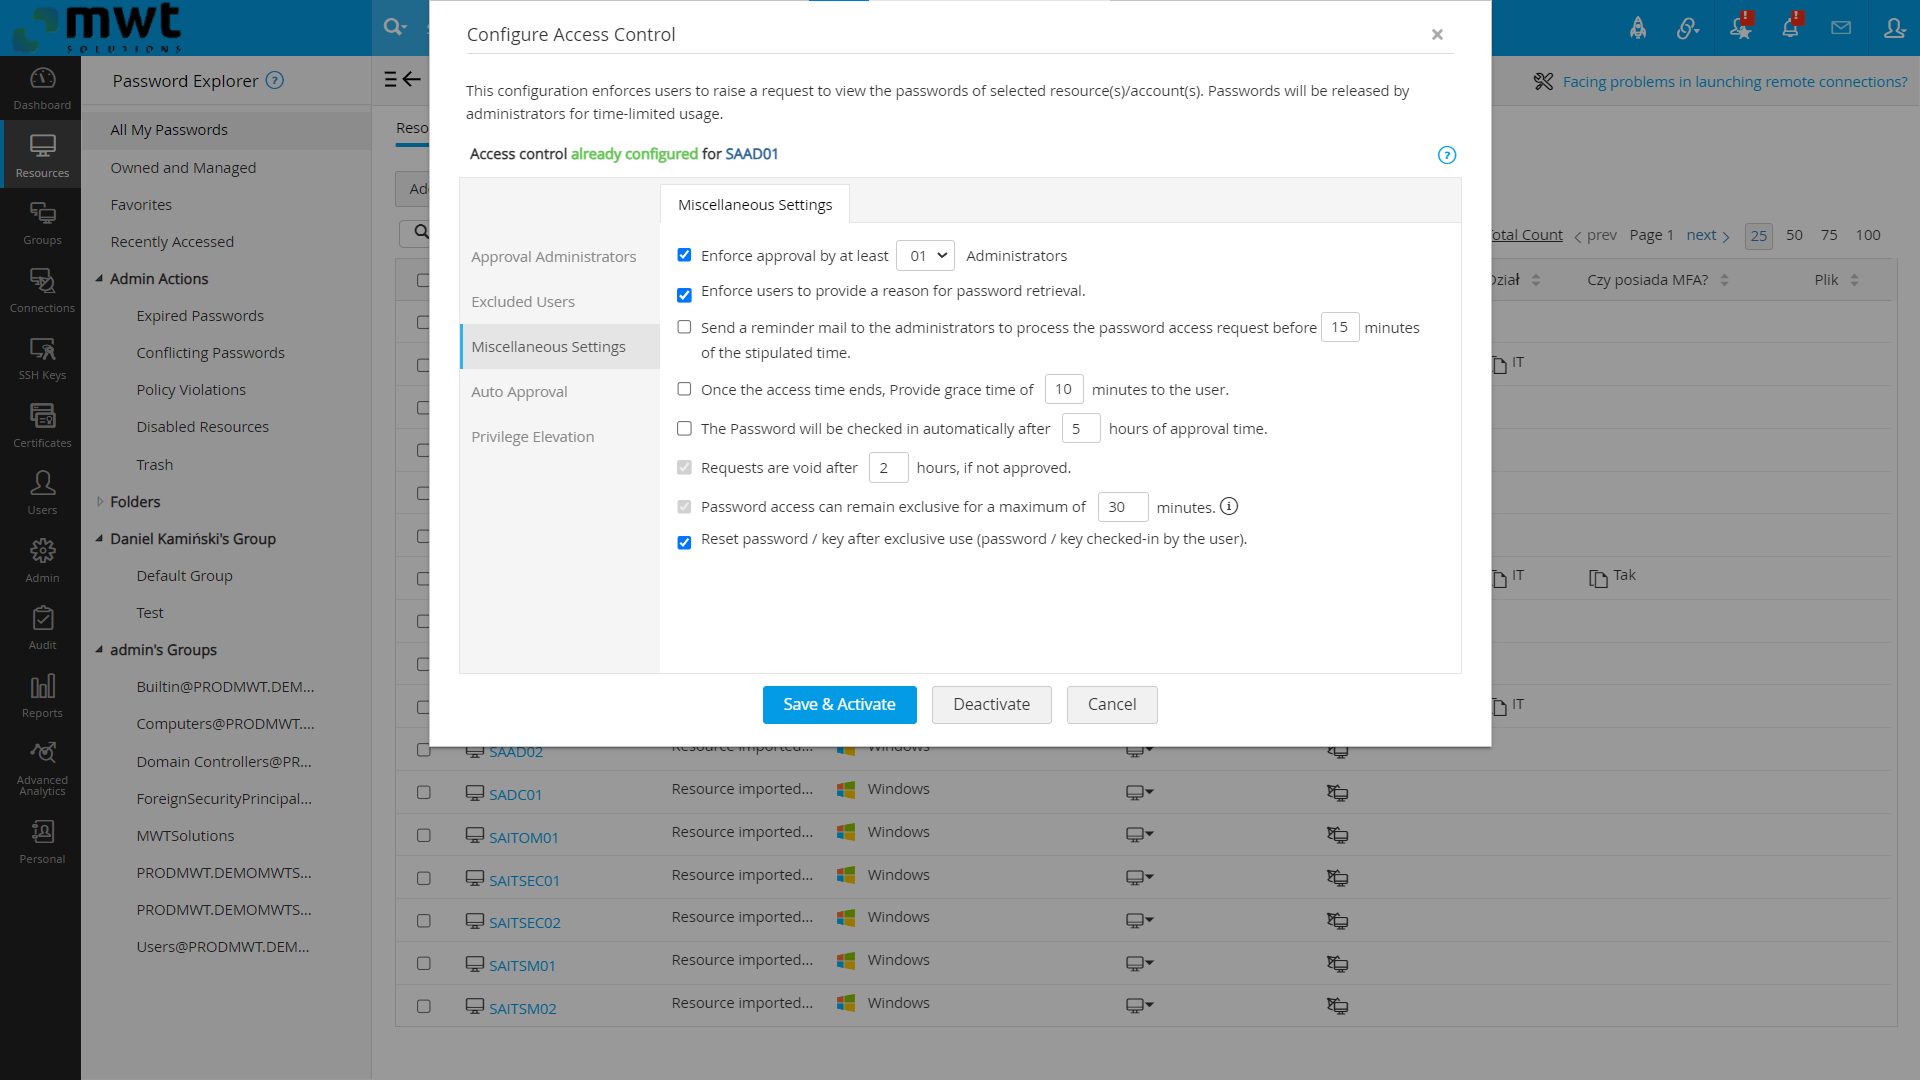Enable reminder mail to administrators checkbox

(x=684, y=327)
